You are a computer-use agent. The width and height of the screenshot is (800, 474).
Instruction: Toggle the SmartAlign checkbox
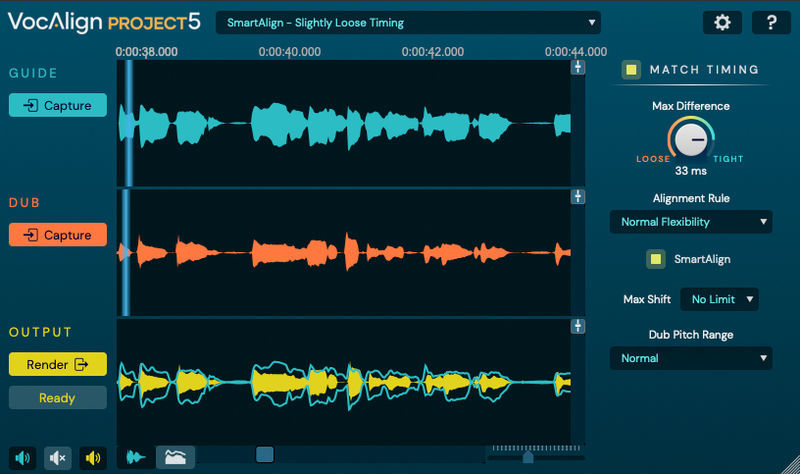[656, 259]
